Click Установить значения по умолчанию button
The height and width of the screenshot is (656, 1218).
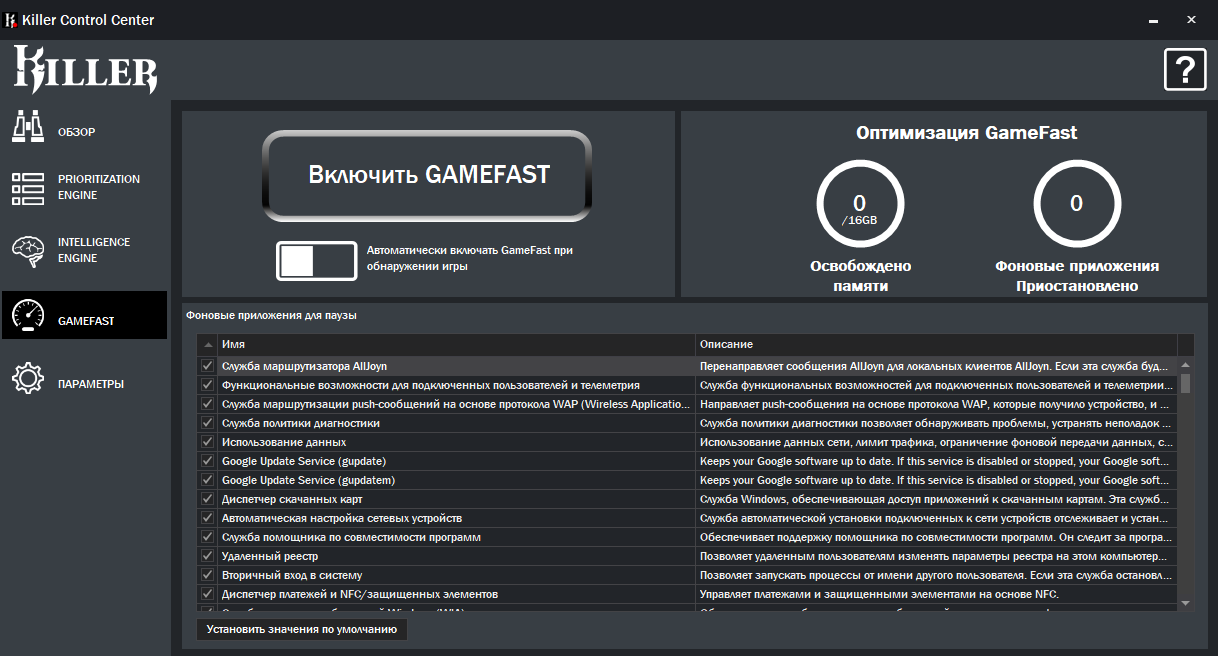pos(302,630)
